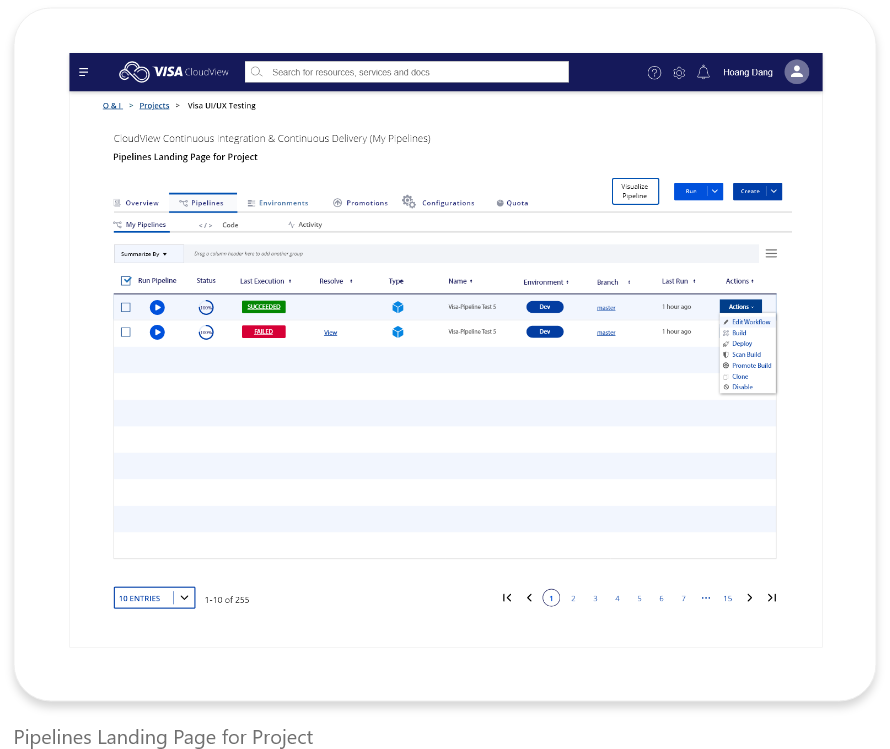Viewport: 890px width, 749px height.
Task: Open the notifications bell icon
Action: point(703,72)
